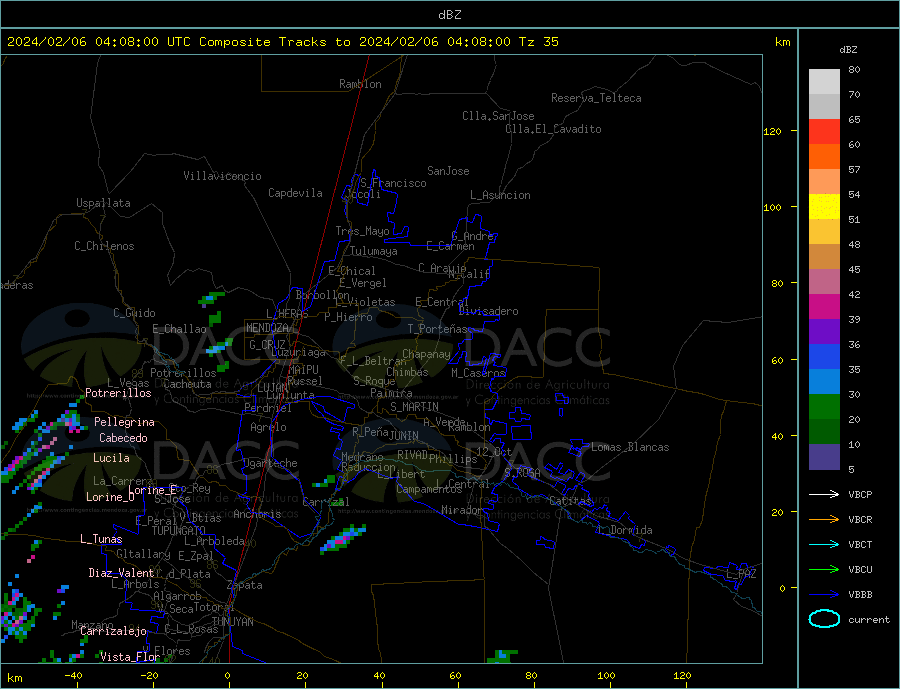Click the Cabecedo label
The width and height of the screenshot is (900, 689).
click(x=123, y=438)
